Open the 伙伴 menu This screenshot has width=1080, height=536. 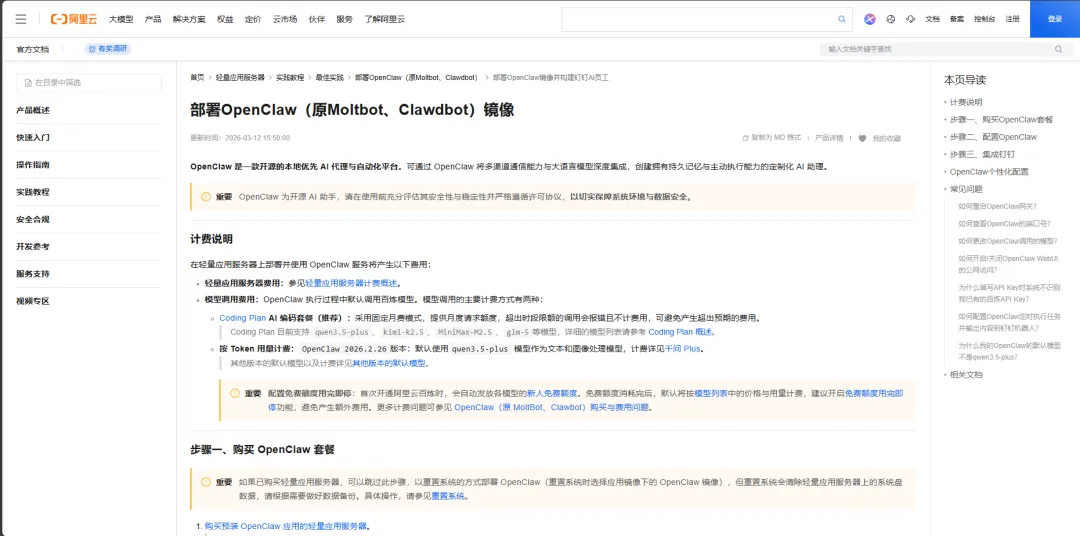(317, 19)
